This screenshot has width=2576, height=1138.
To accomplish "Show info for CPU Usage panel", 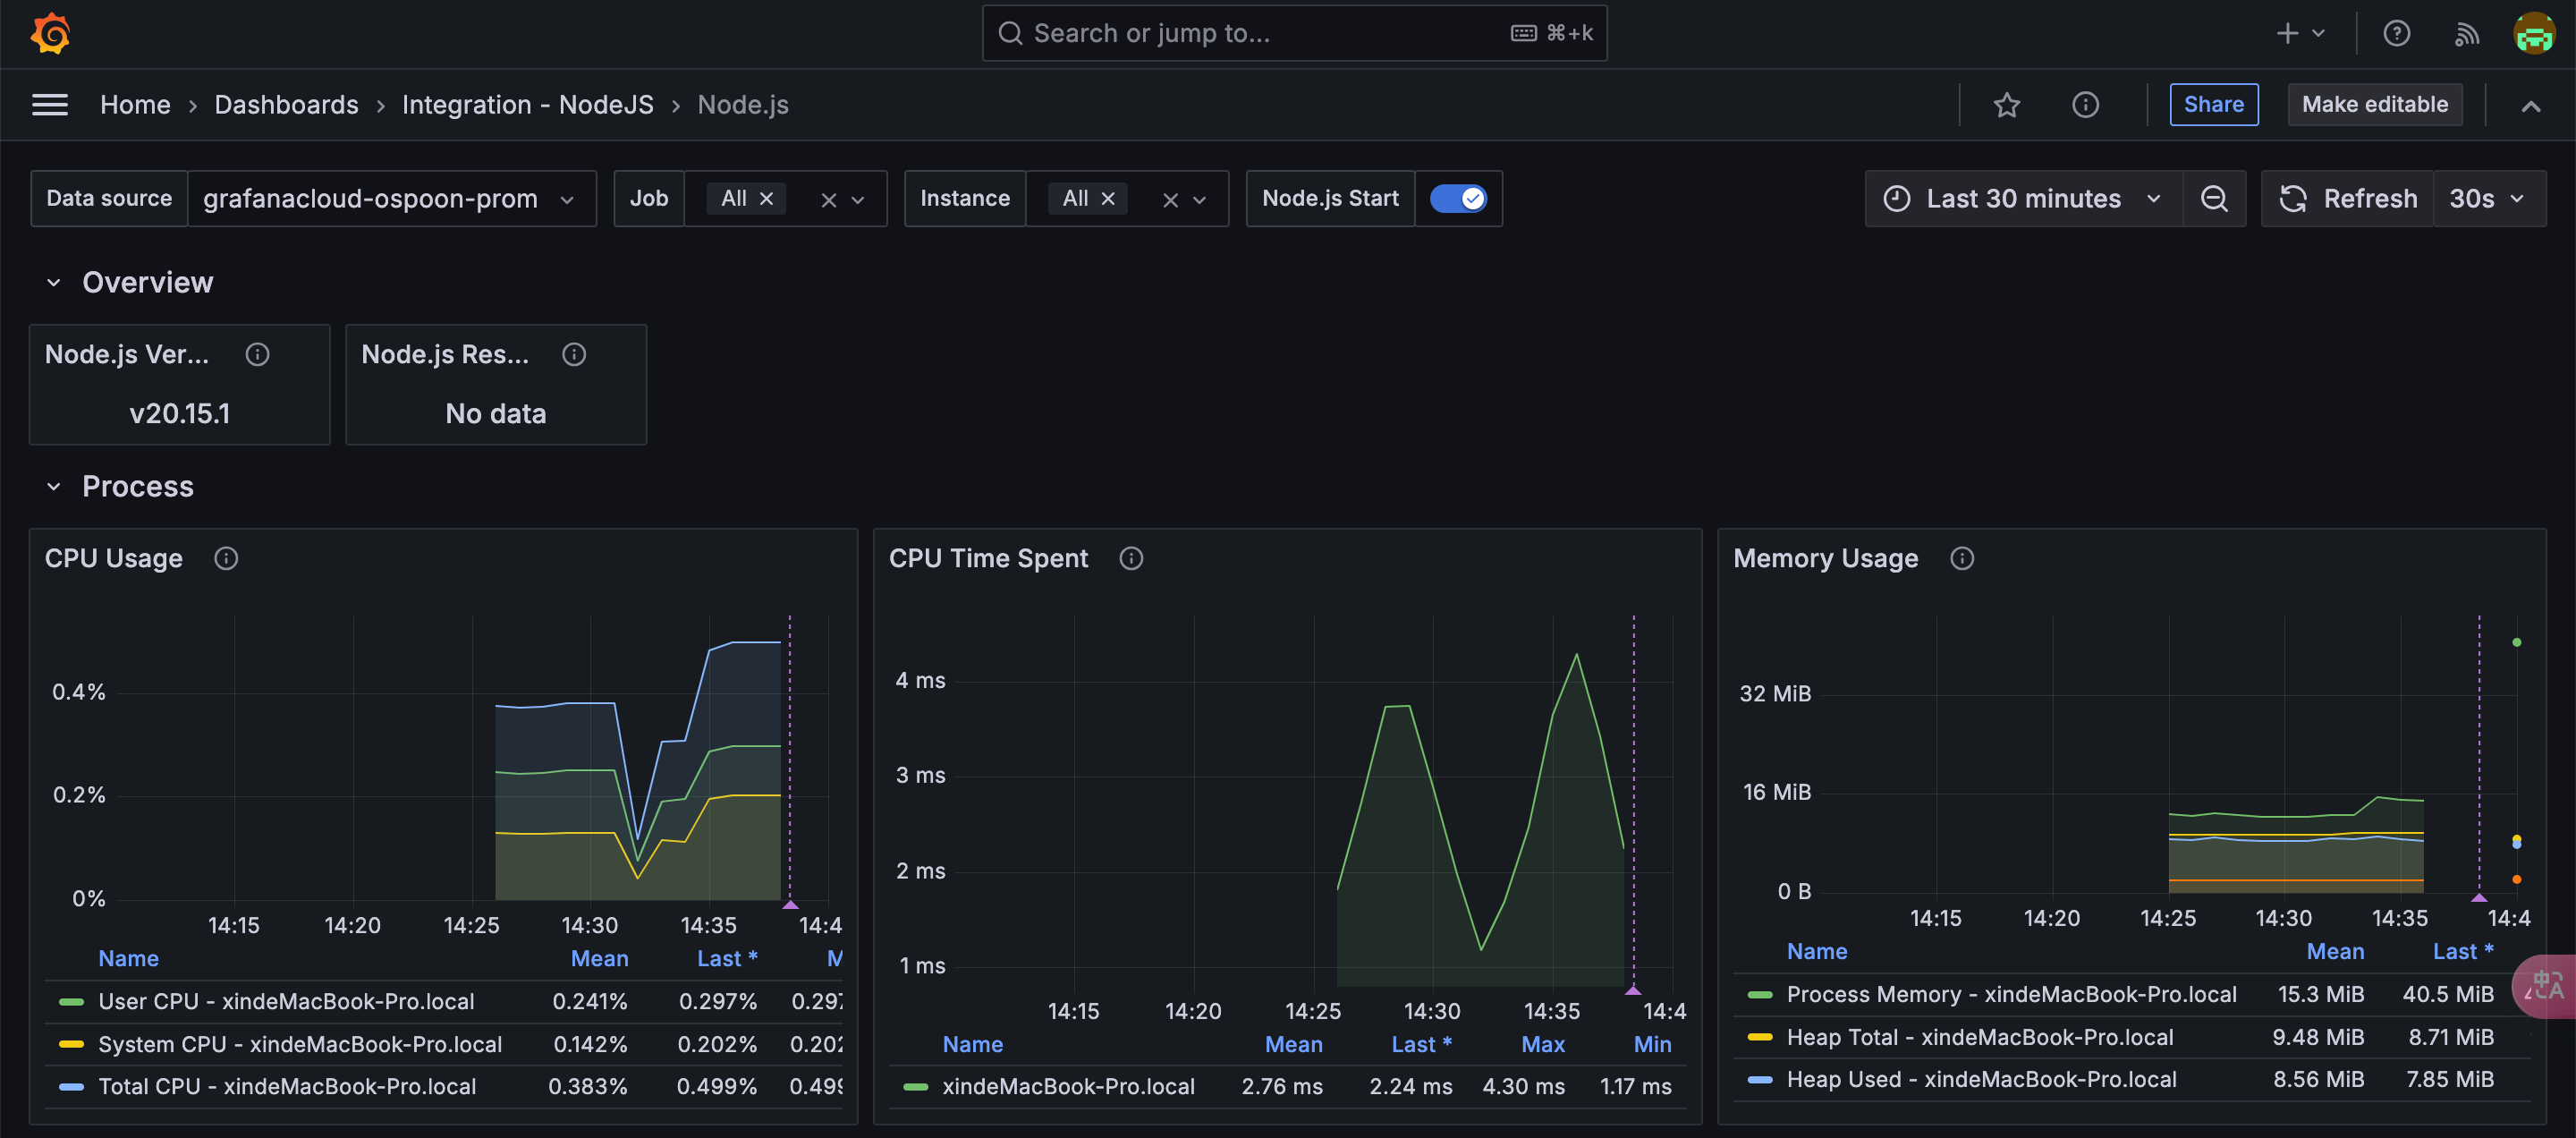I will (226, 559).
